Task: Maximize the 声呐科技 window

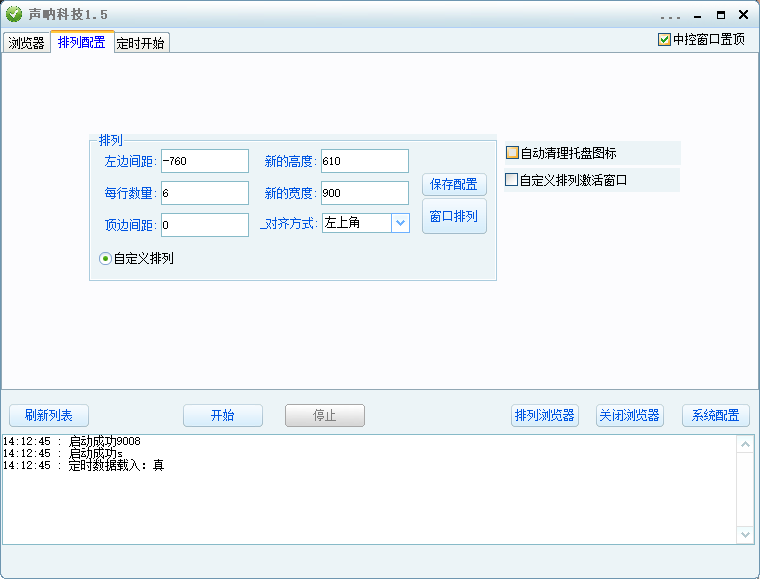Action: click(721, 15)
